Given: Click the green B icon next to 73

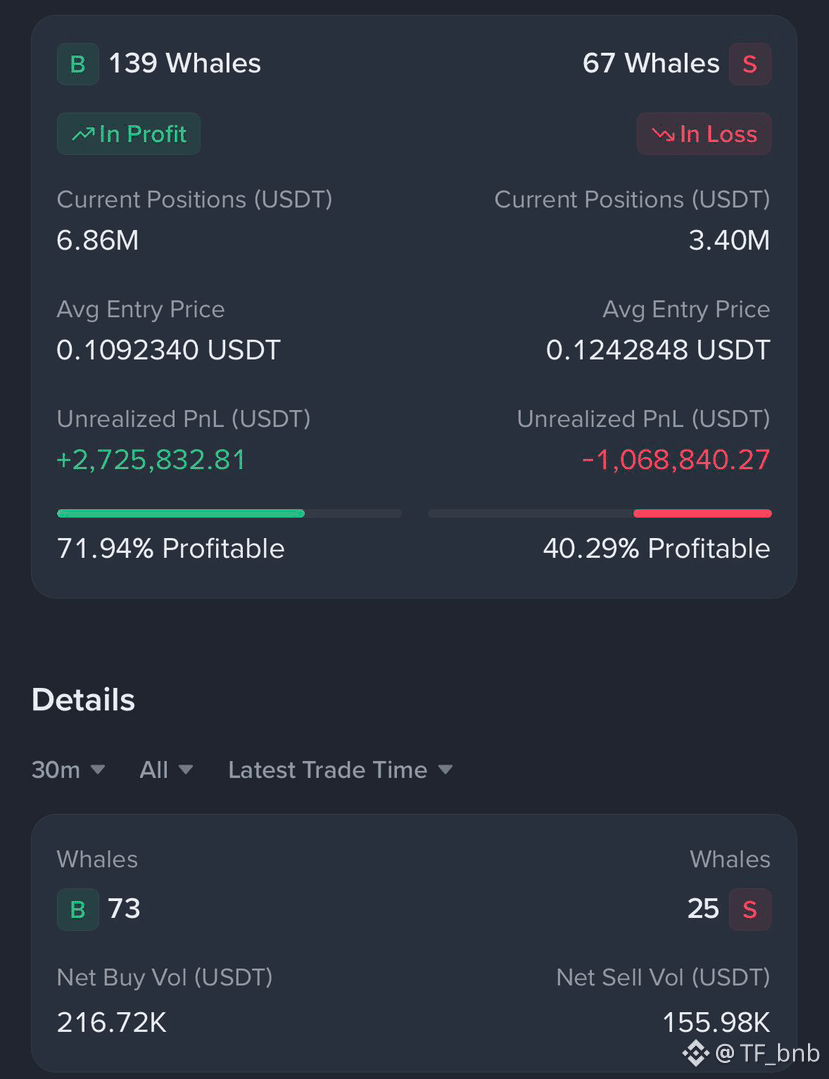Looking at the screenshot, I should tap(78, 909).
